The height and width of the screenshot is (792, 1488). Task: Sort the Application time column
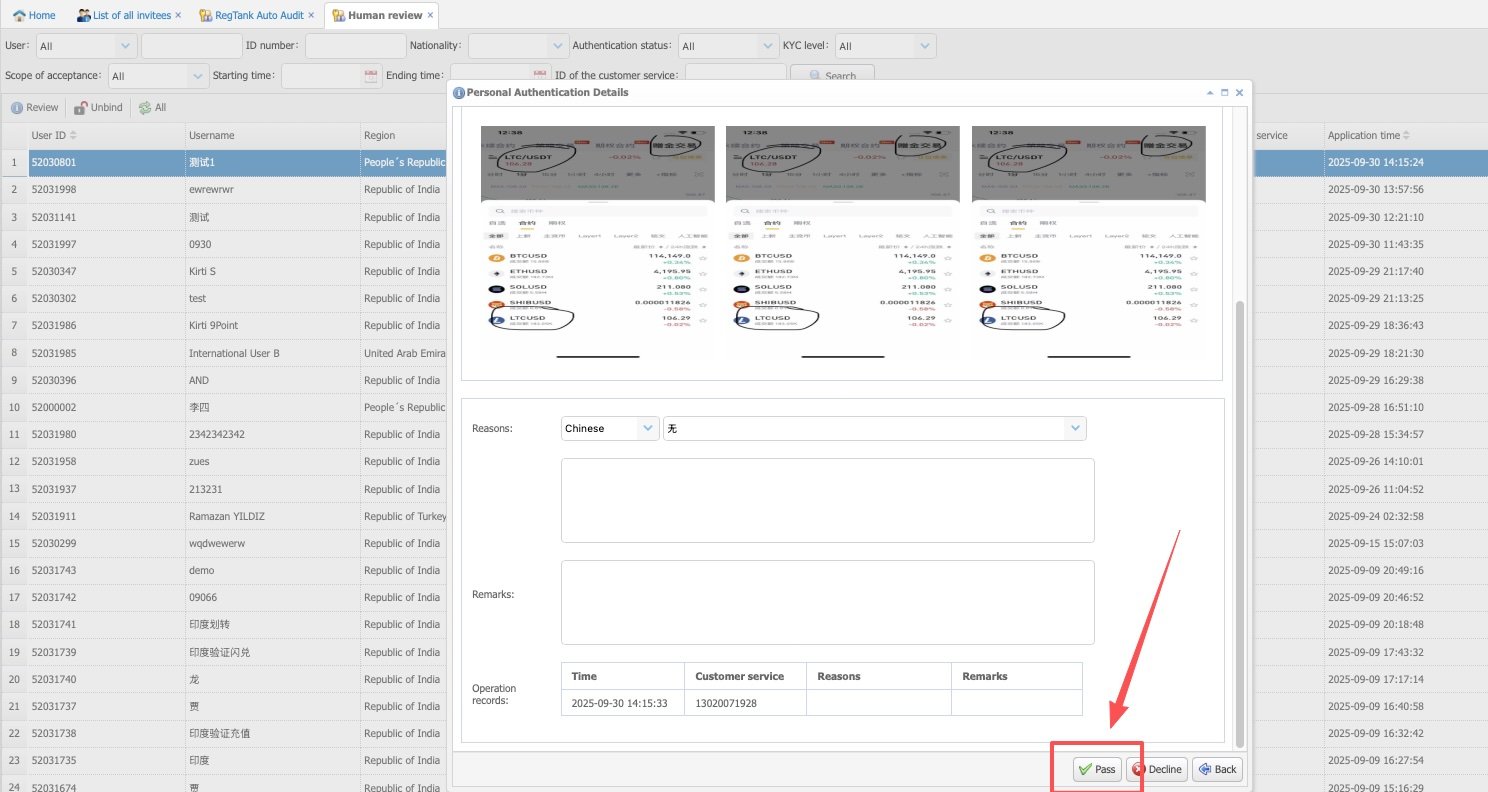point(1407,136)
